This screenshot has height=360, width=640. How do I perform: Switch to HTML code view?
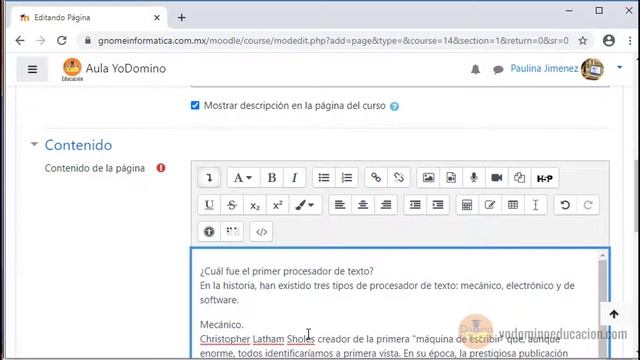261,231
